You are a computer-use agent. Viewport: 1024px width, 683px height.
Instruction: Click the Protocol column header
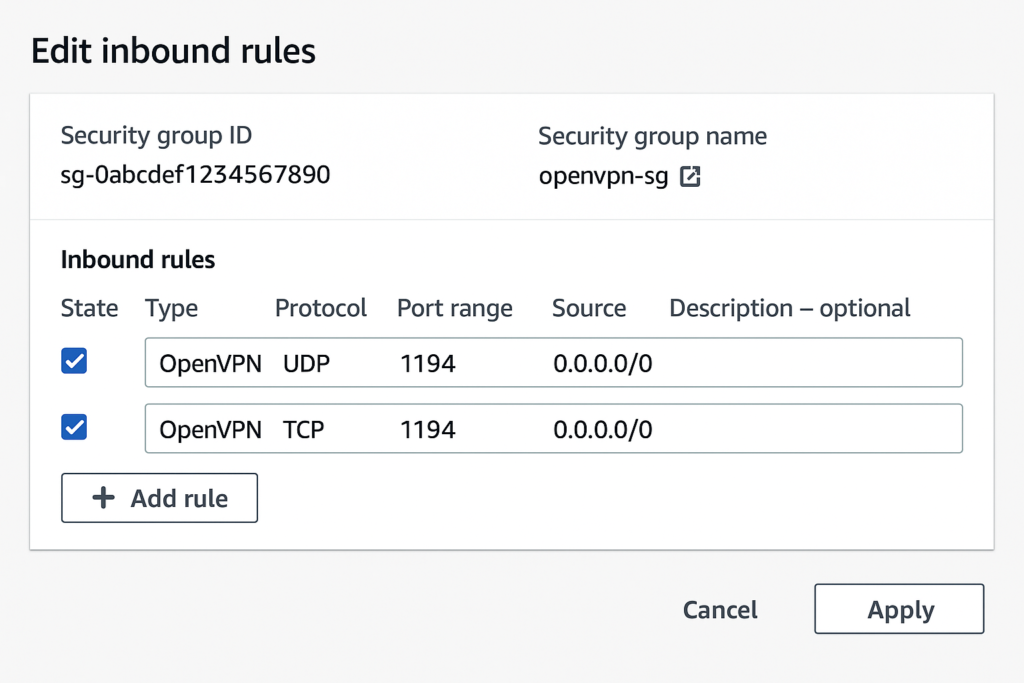coord(321,308)
